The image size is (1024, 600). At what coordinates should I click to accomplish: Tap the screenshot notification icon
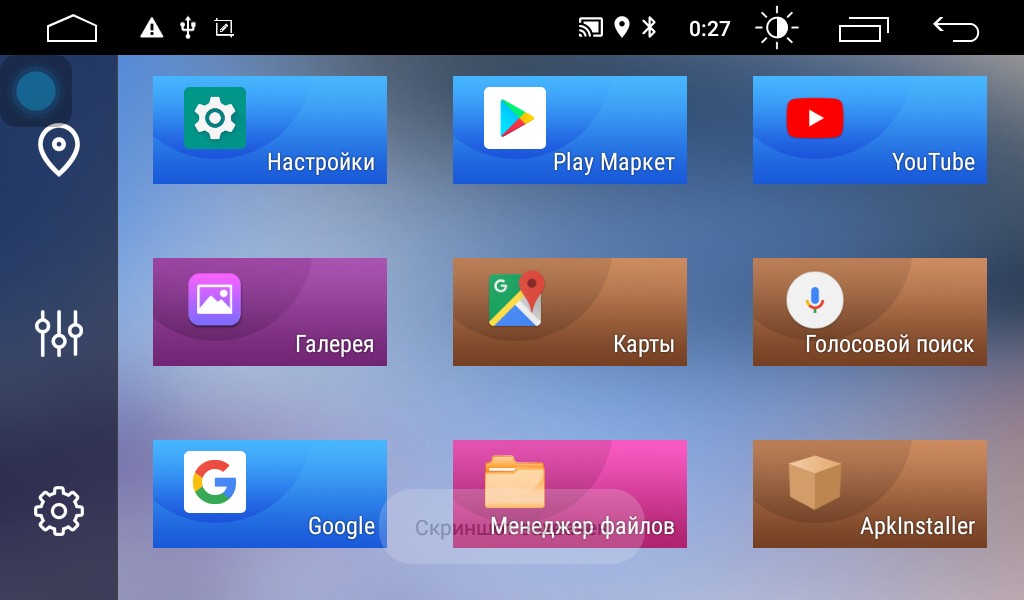(224, 28)
